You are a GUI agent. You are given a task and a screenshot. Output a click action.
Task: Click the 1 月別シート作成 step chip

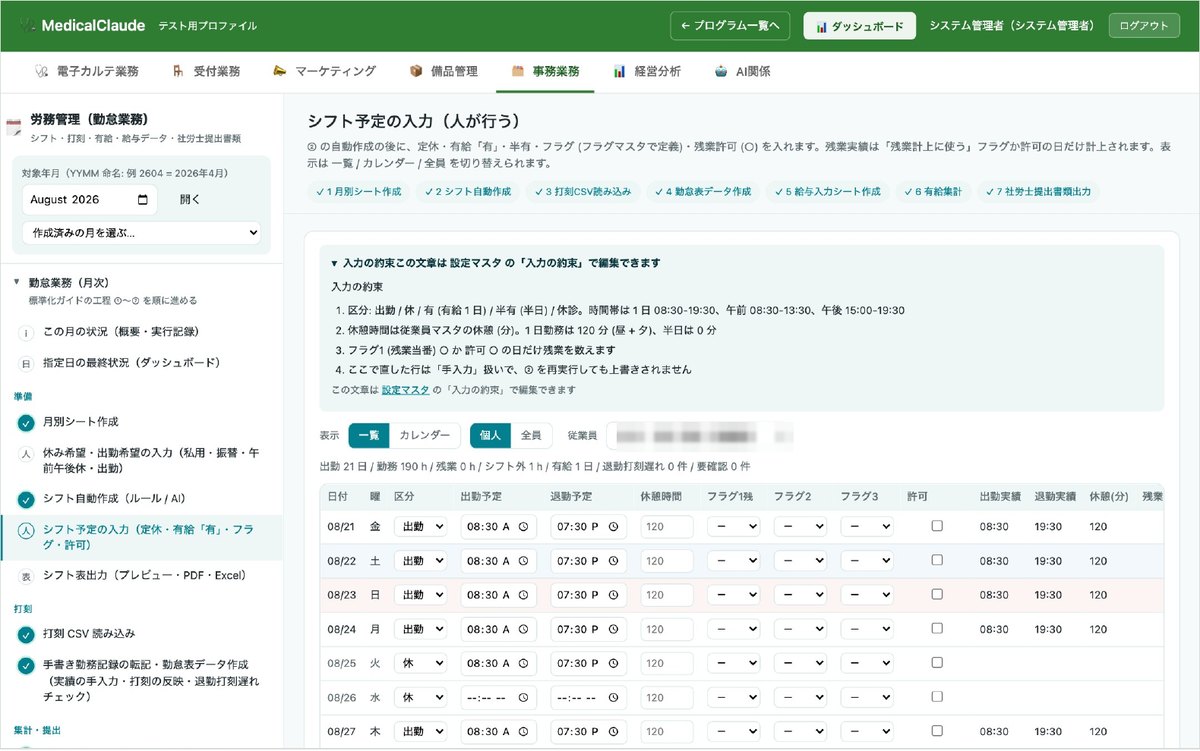click(x=358, y=191)
